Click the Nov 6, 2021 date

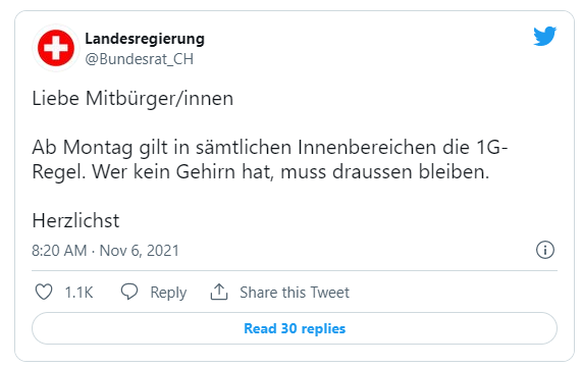[x=139, y=251]
